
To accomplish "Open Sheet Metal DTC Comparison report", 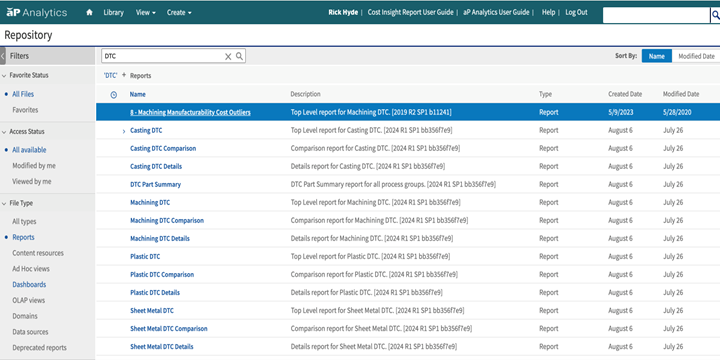I will 169,329.
